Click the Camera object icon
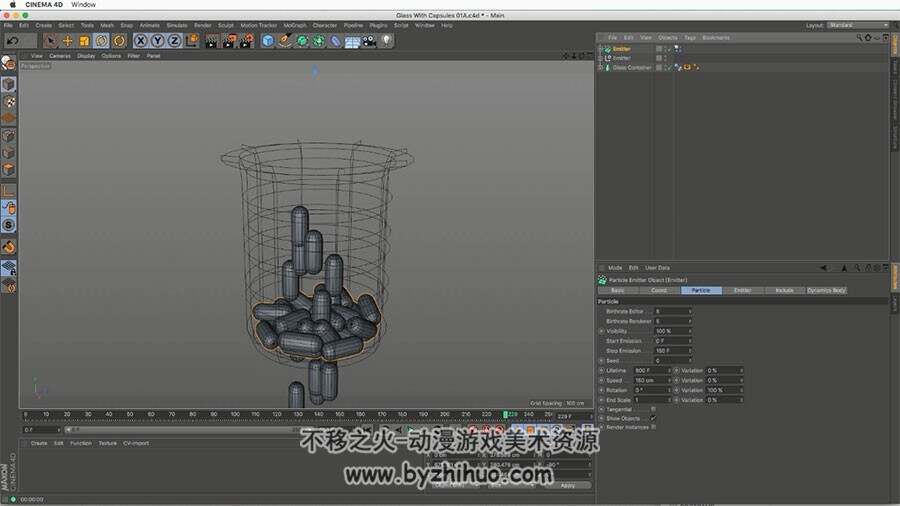 click(x=369, y=41)
